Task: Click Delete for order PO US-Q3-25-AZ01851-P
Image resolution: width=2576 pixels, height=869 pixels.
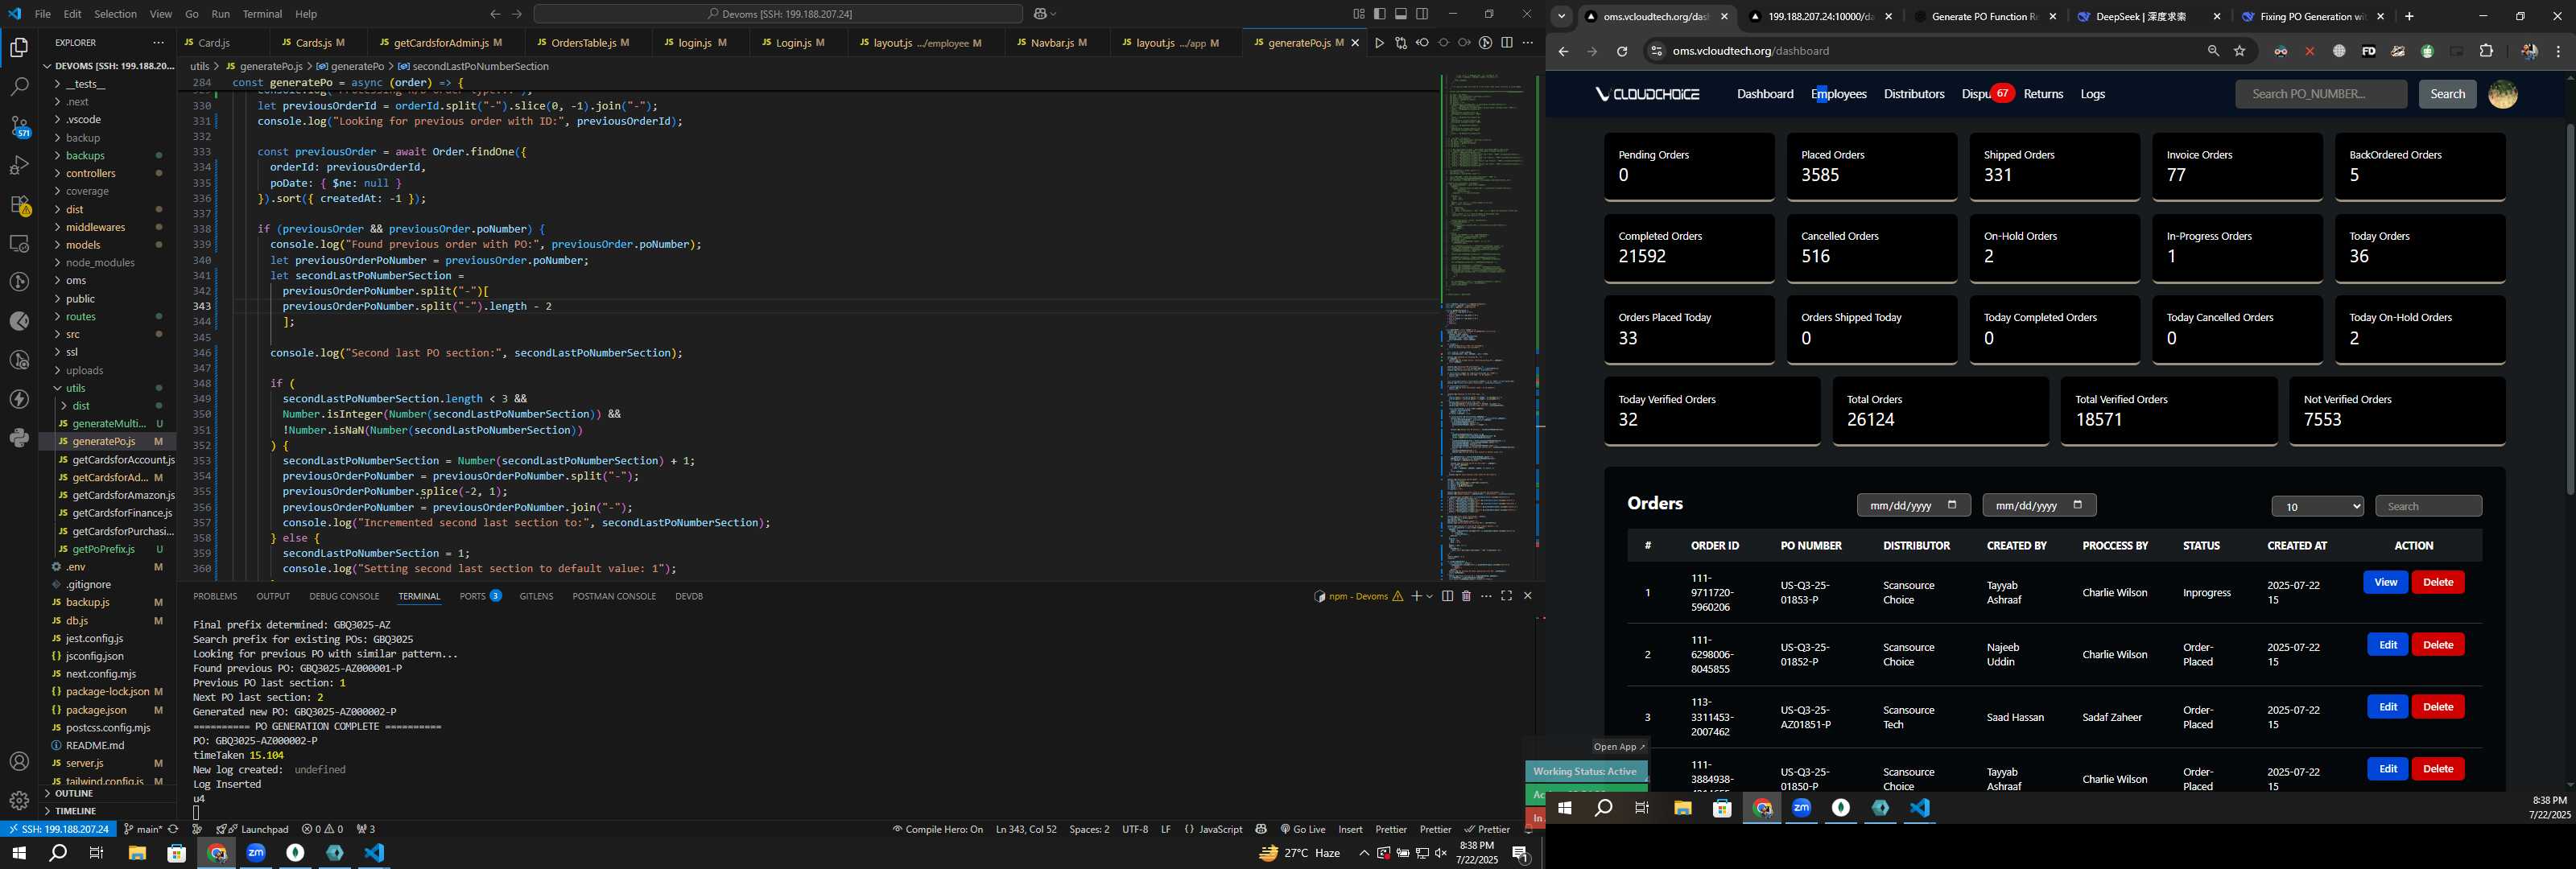Action: click(2437, 707)
